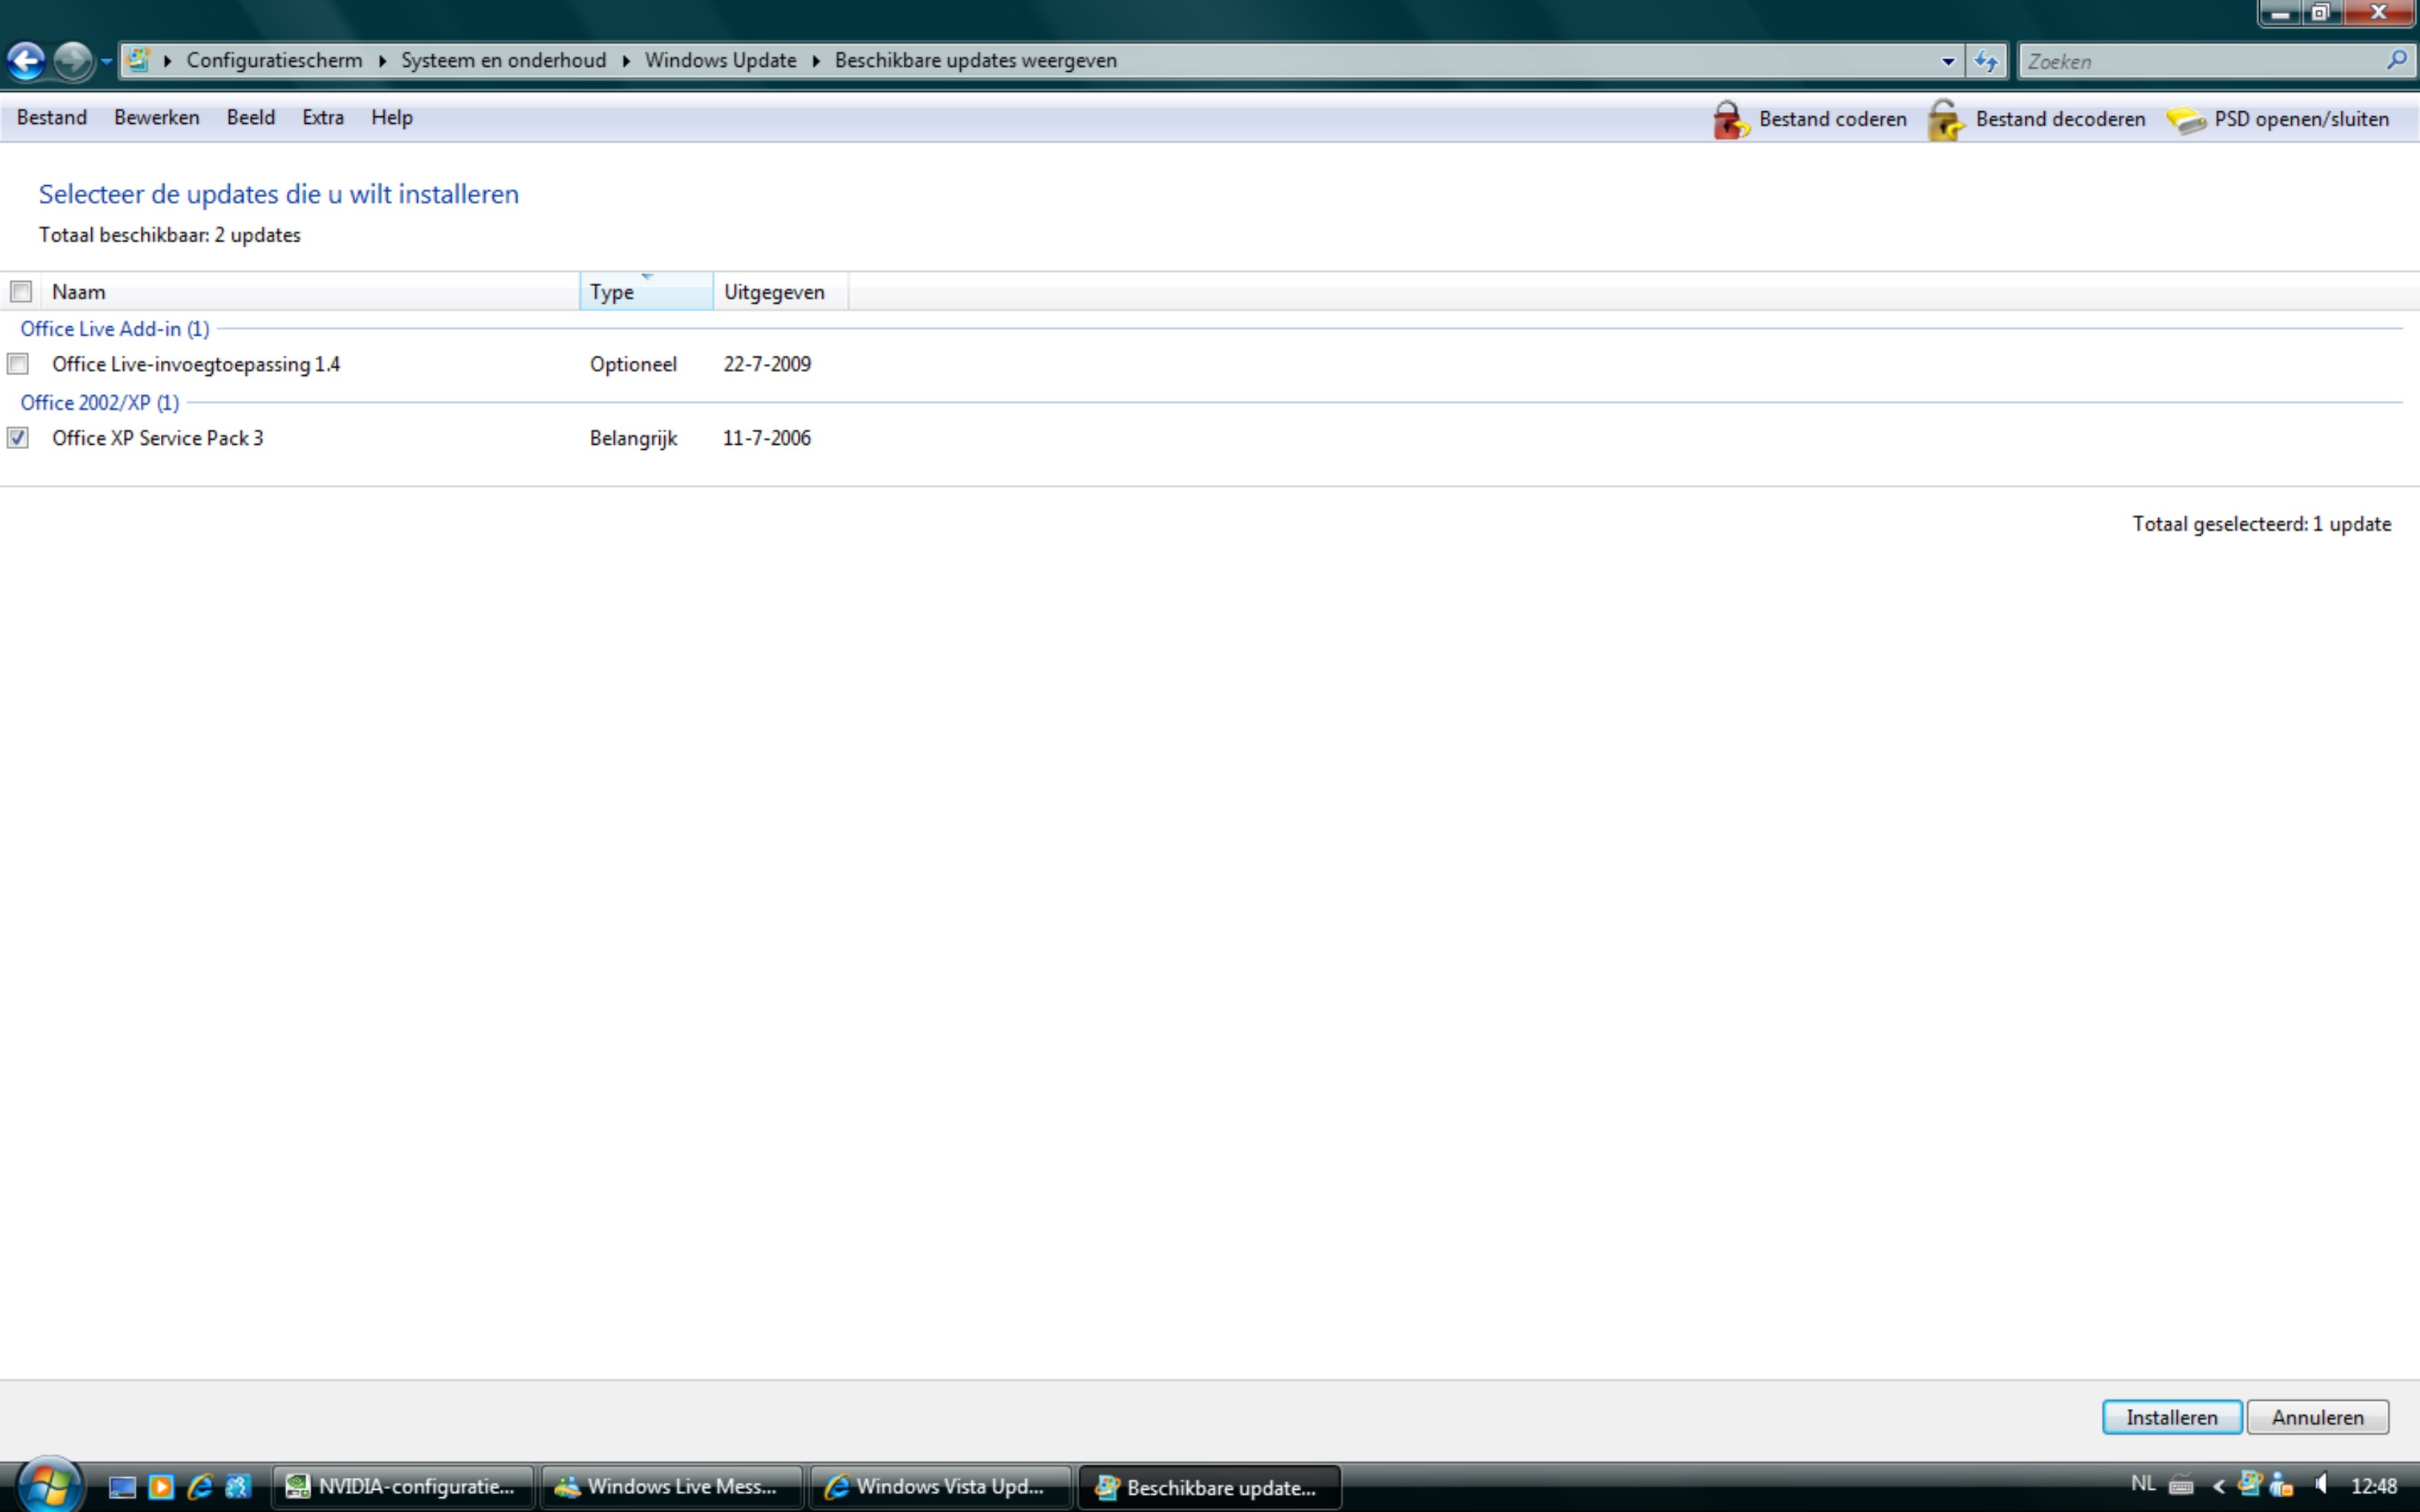Click Beschikbare updates weergeven breadcrumb
This screenshot has height=1512, width=2420.
point(976,60)
